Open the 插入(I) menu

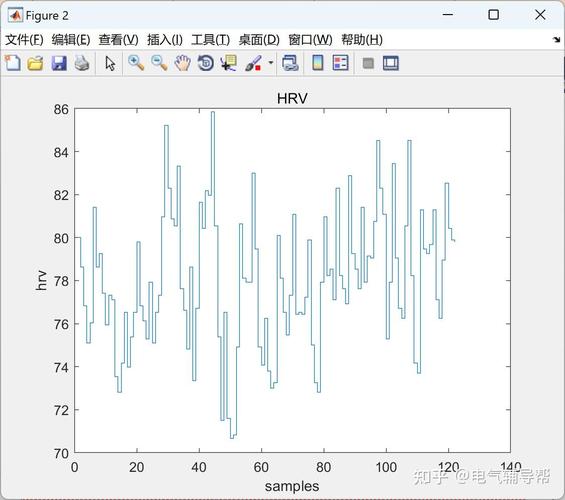[x=165, y=40]
